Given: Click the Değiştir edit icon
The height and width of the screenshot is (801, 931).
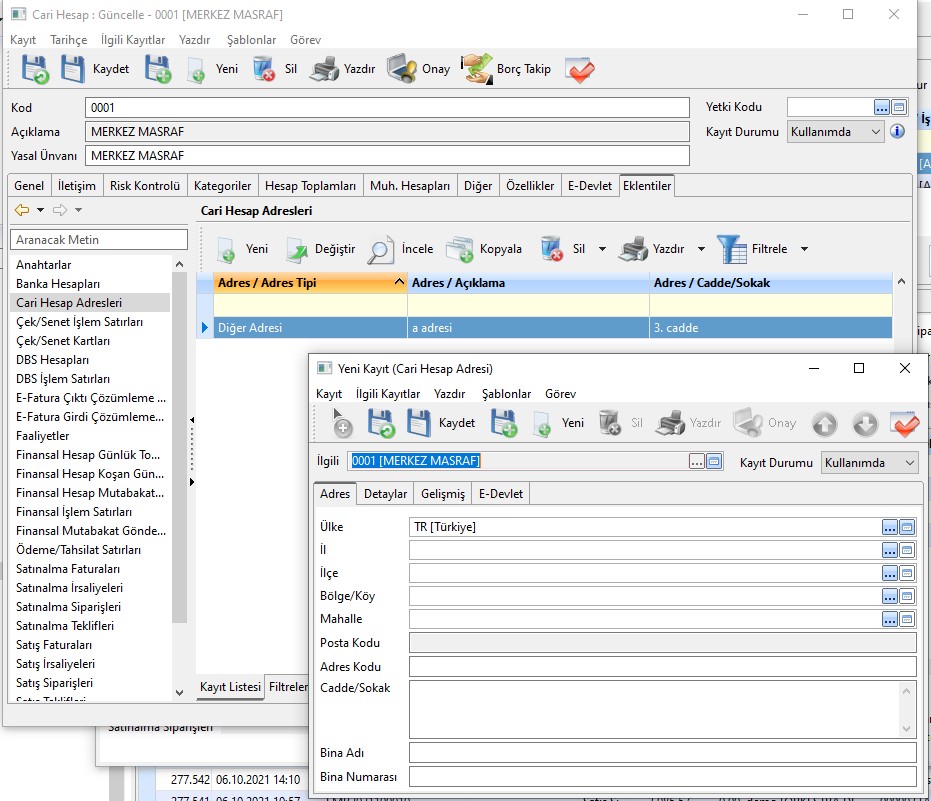Looking at the screenshot, I should (298, 249).
